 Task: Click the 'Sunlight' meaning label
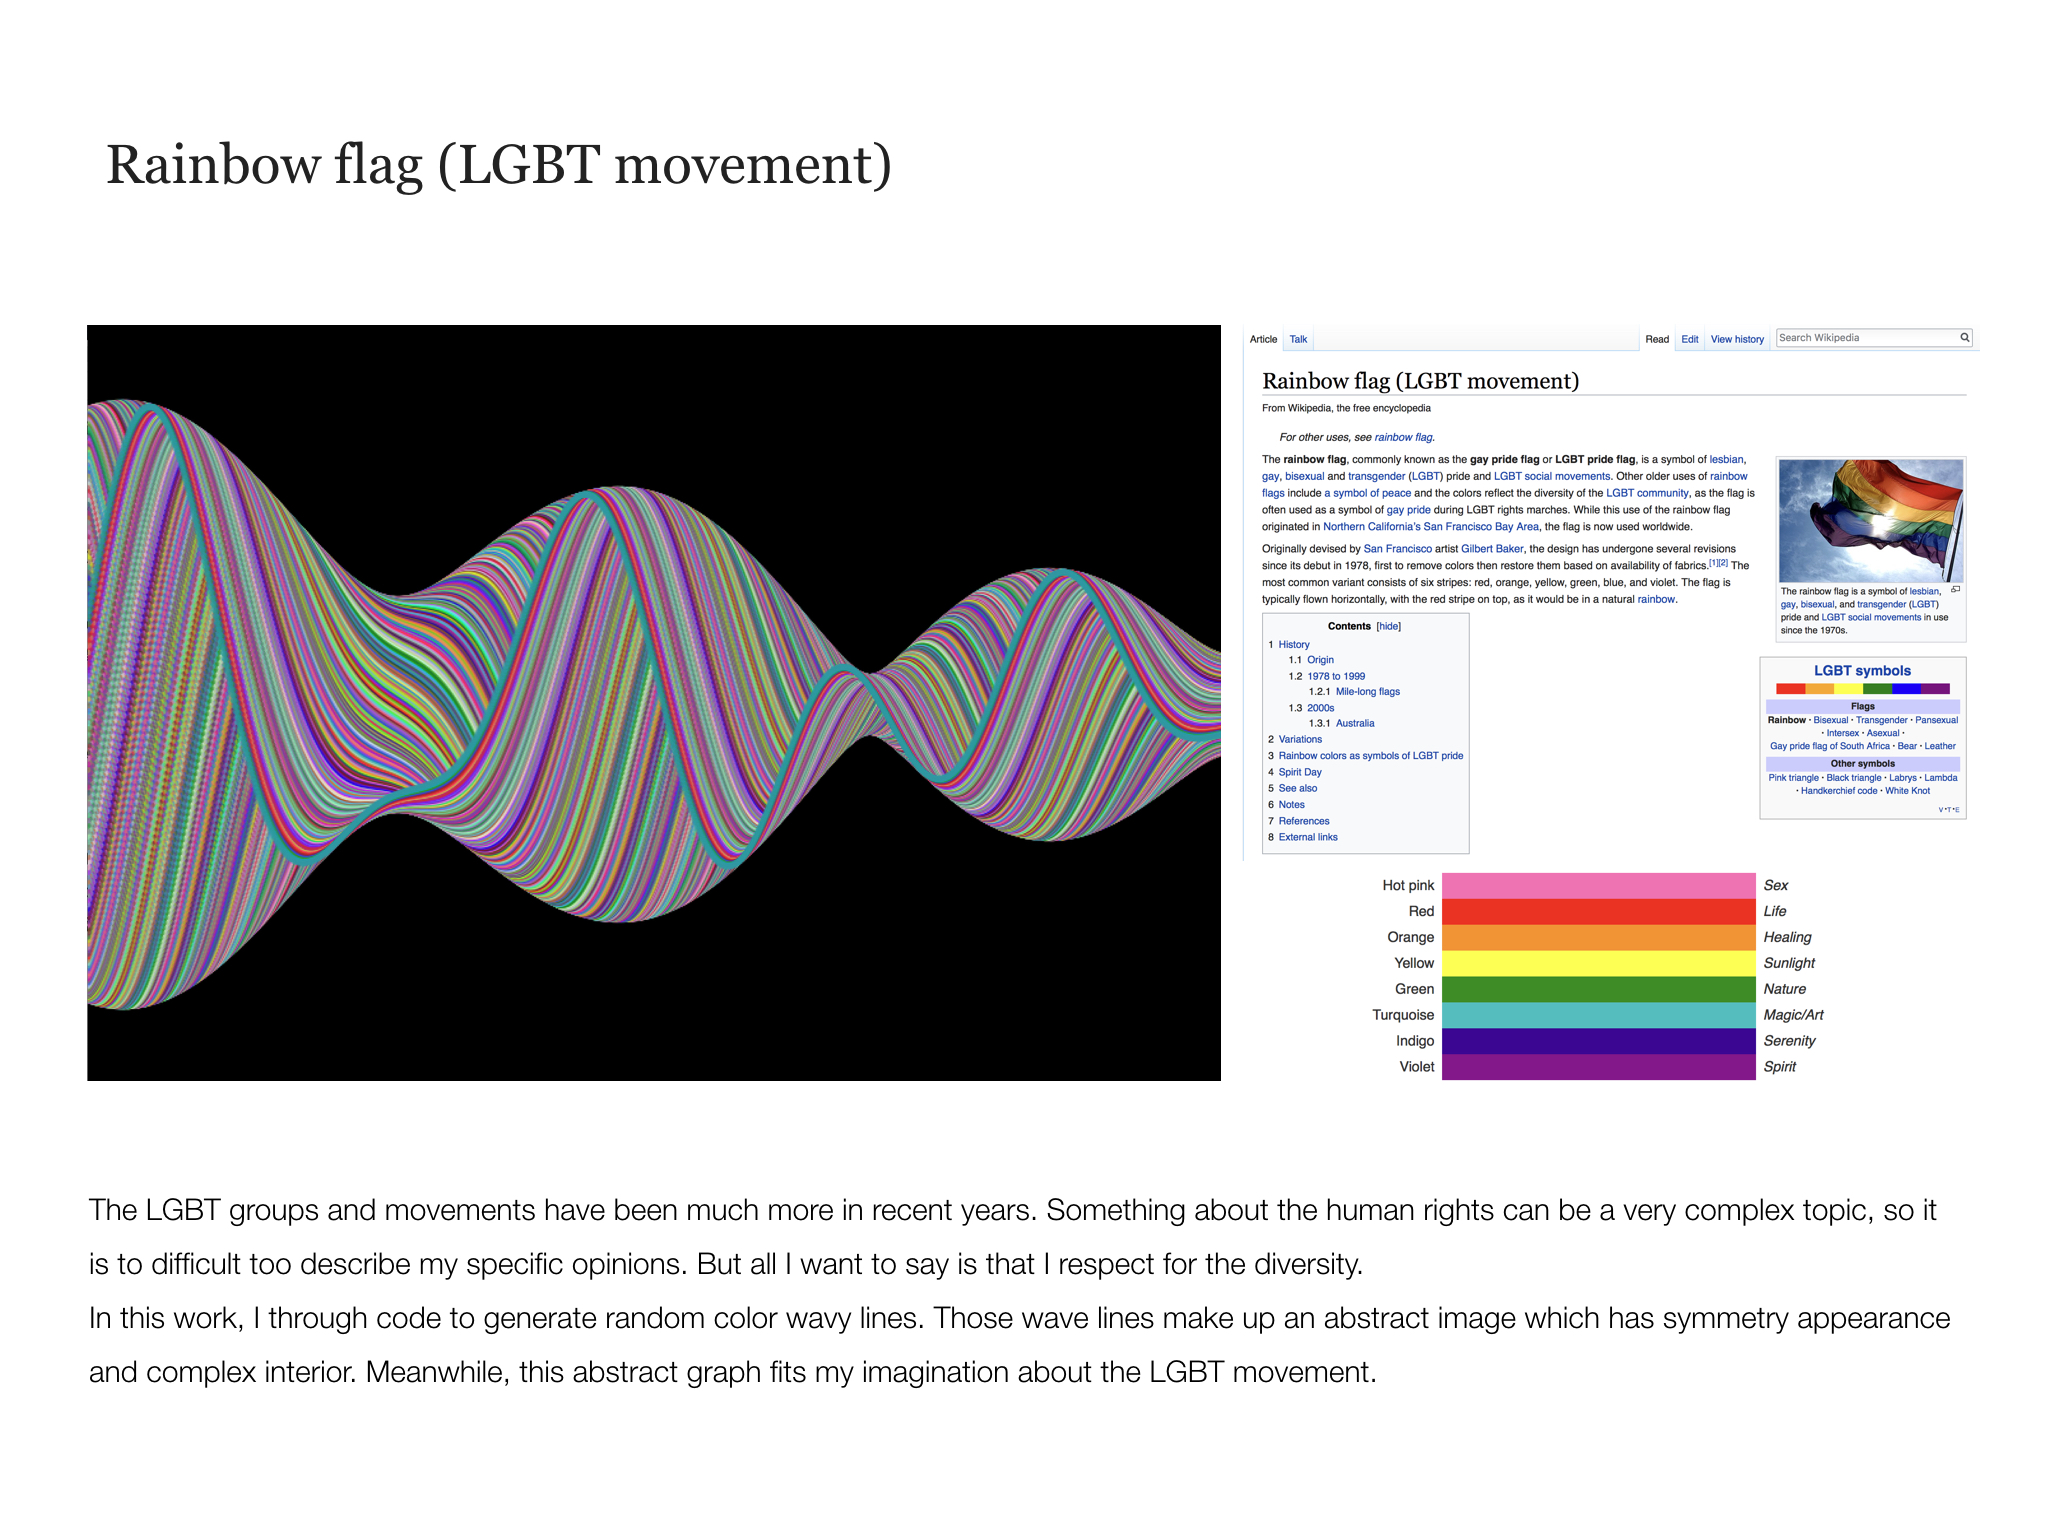[x=1789, y=963]
